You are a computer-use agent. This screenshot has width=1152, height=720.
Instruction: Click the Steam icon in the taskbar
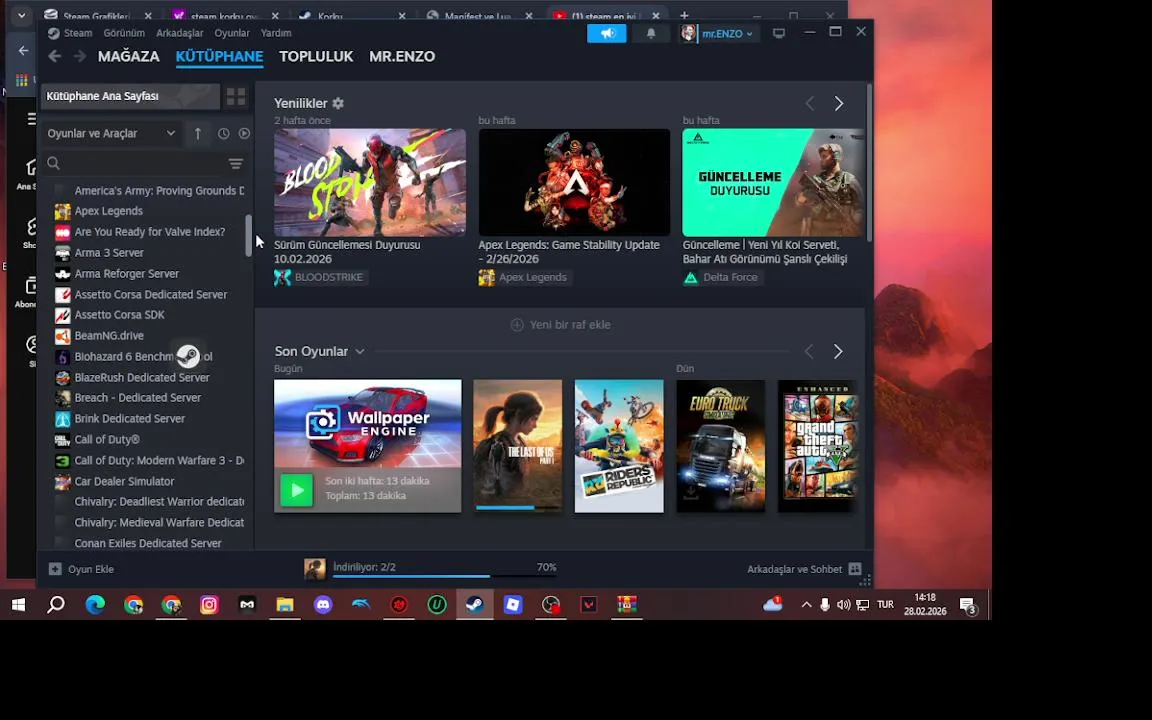[475, 605]
